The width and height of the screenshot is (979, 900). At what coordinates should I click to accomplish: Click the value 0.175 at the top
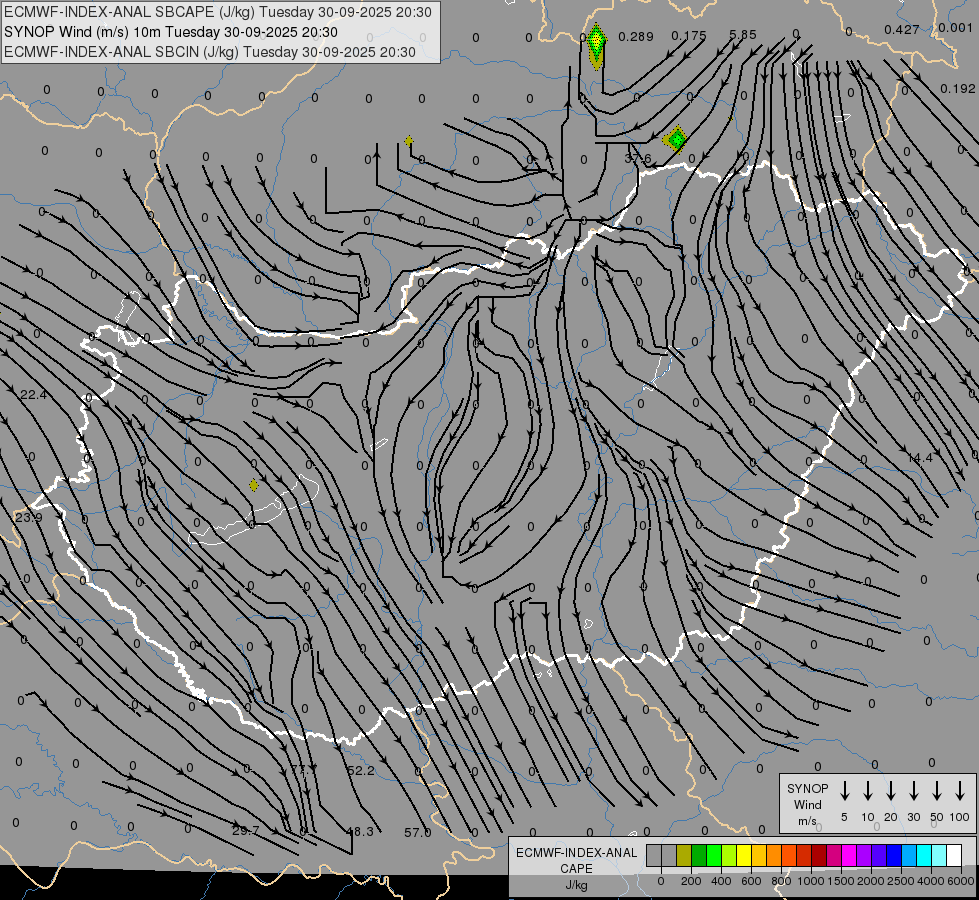[689, 36]
